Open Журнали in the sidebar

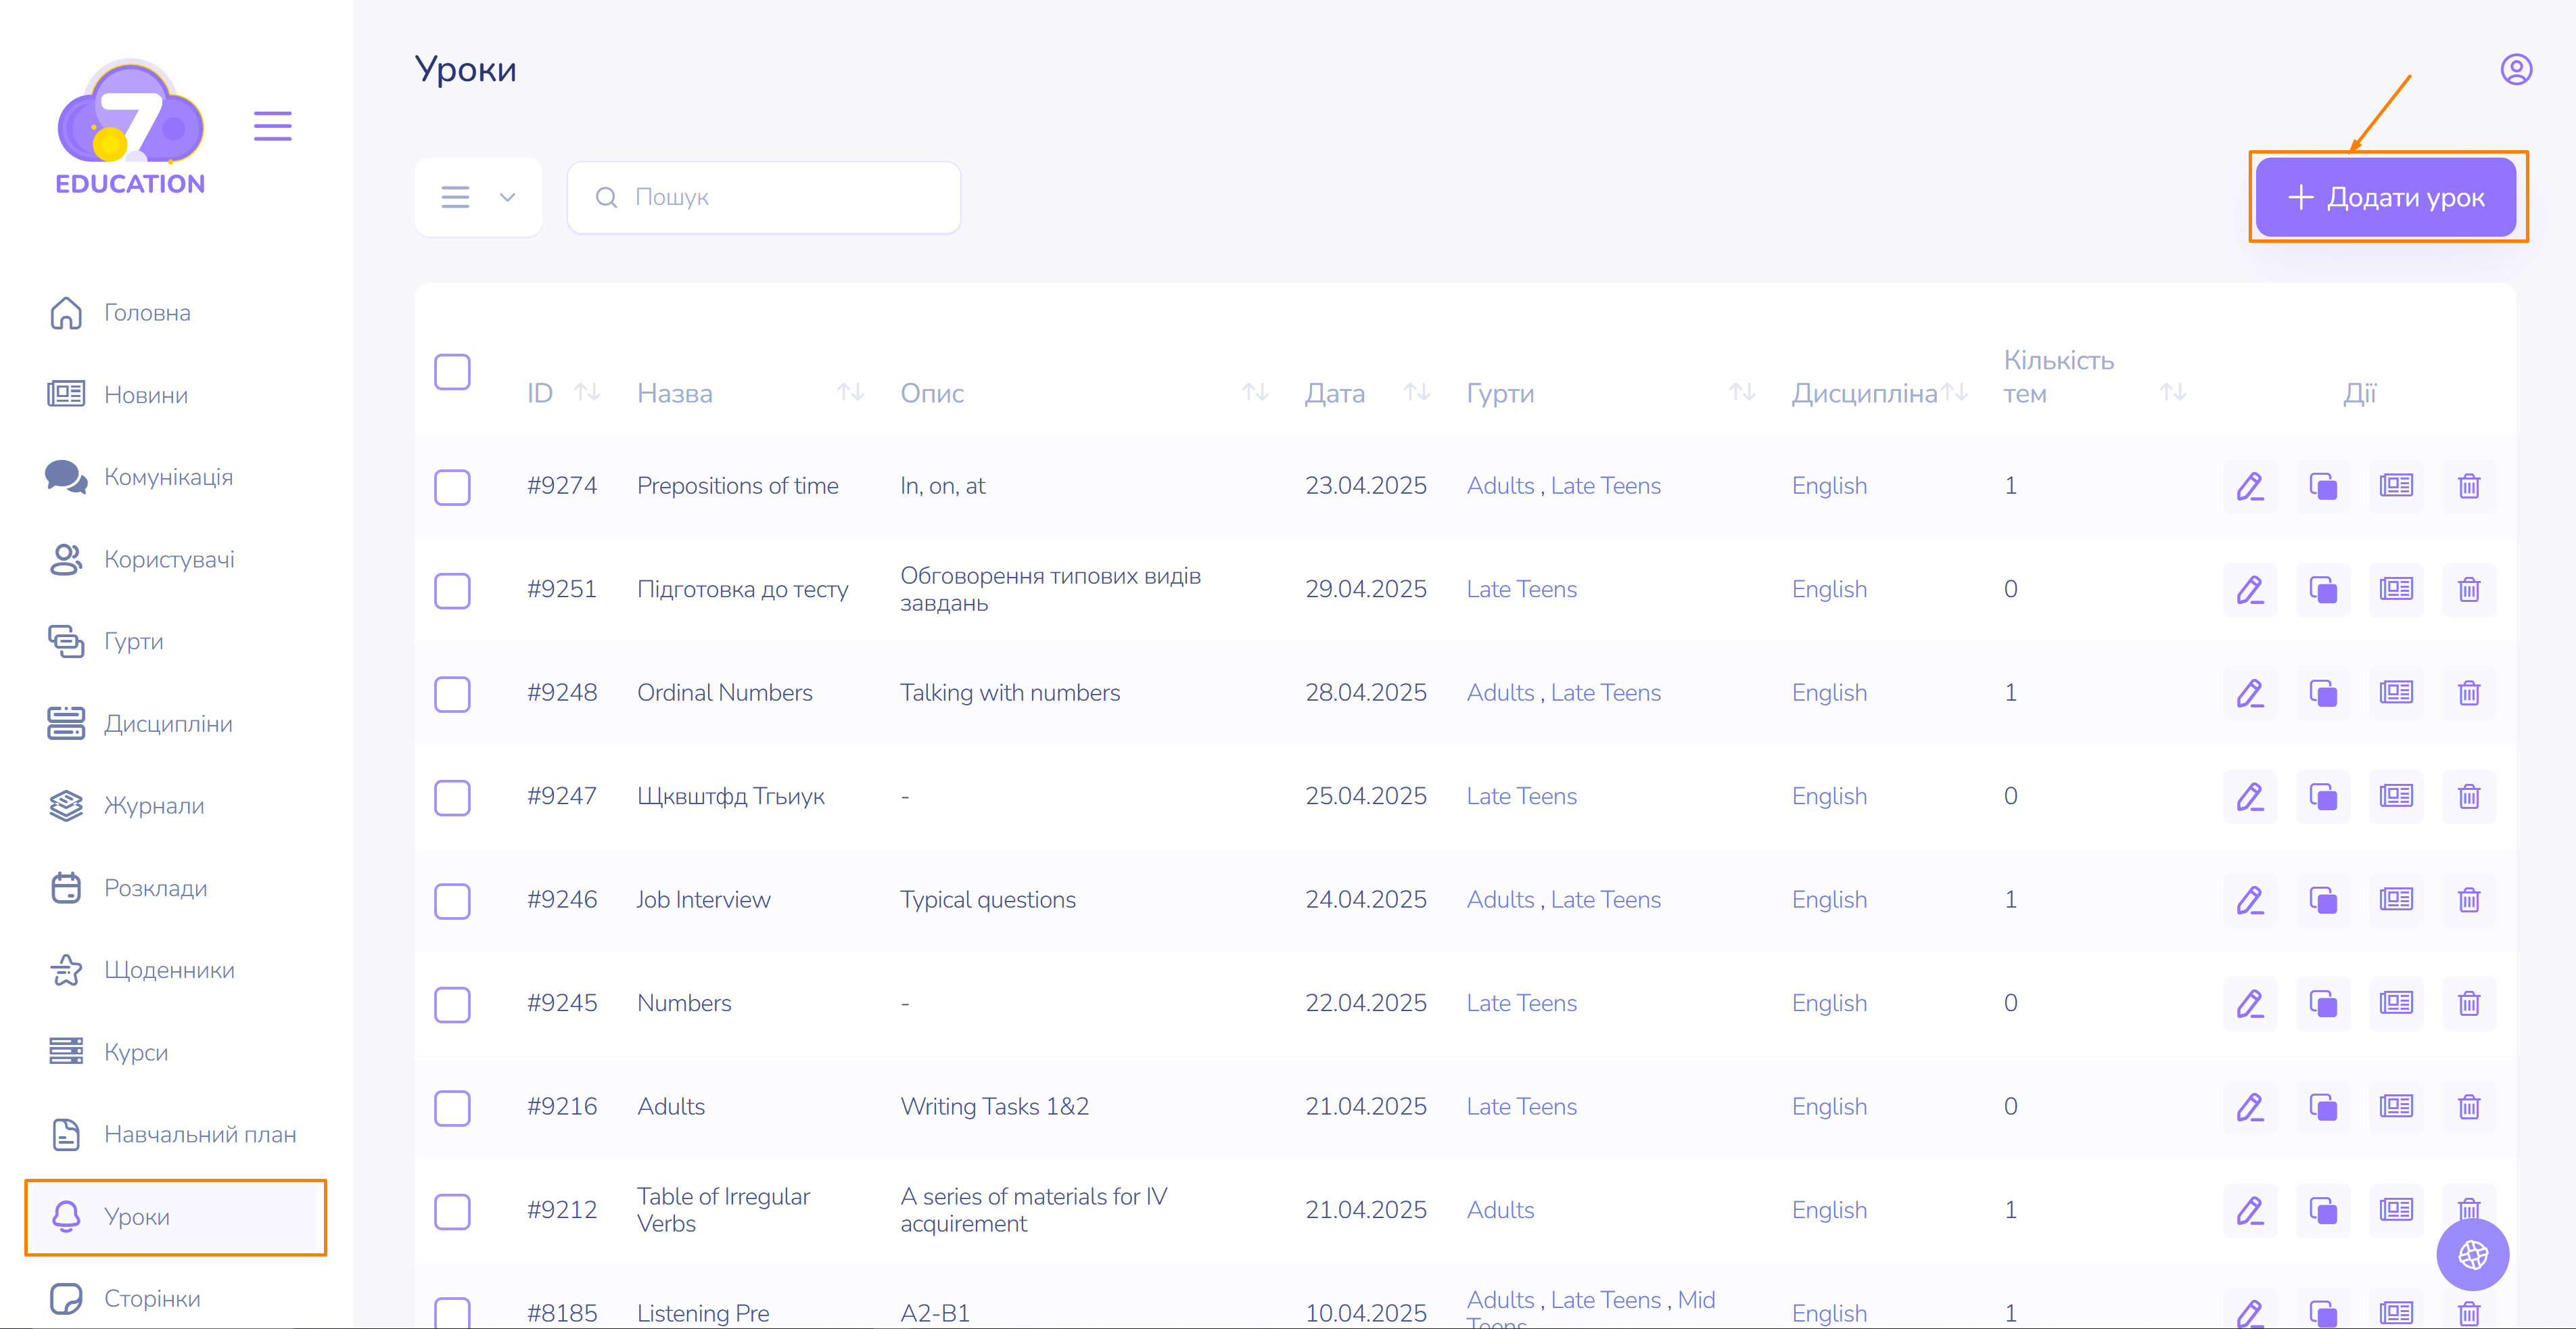[x=153, y=806]
